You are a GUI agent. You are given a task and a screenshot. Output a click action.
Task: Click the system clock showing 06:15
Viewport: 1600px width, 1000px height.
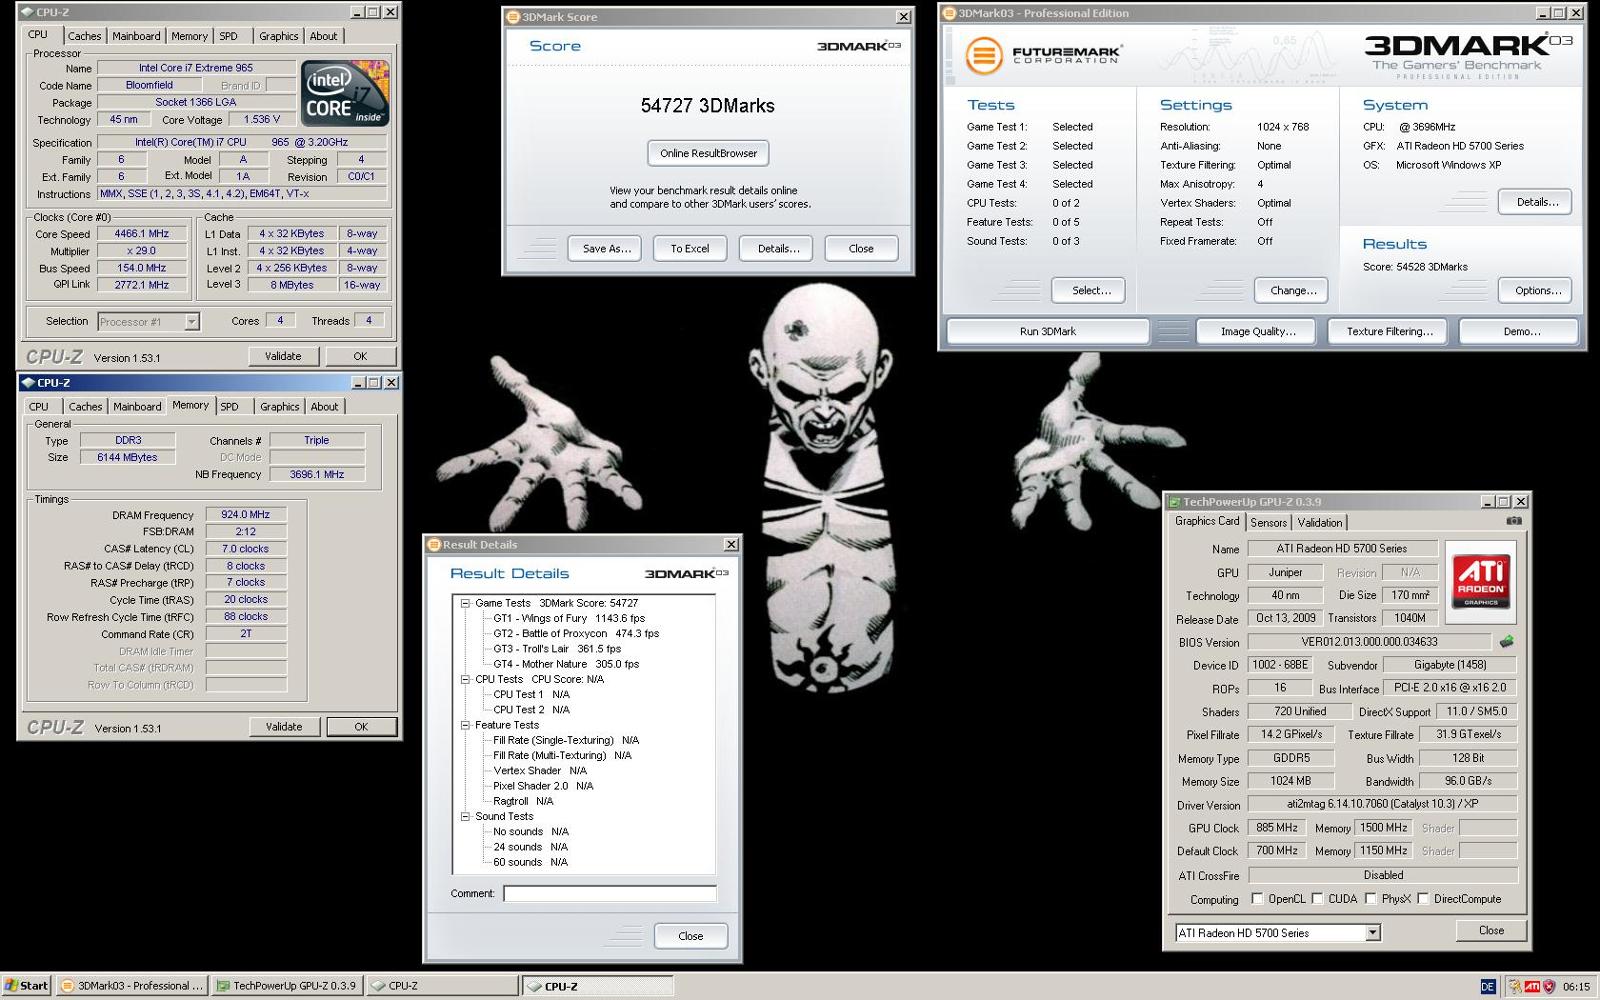(1576, 986)
